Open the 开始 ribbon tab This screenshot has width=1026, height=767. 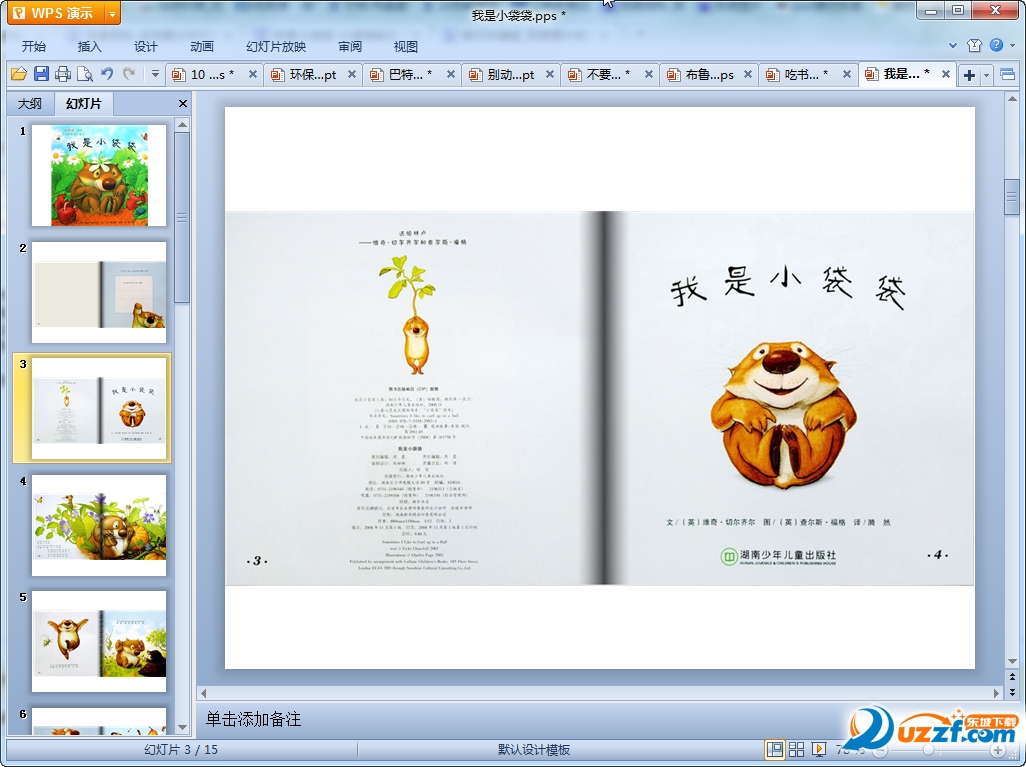[x=33, y=46]
